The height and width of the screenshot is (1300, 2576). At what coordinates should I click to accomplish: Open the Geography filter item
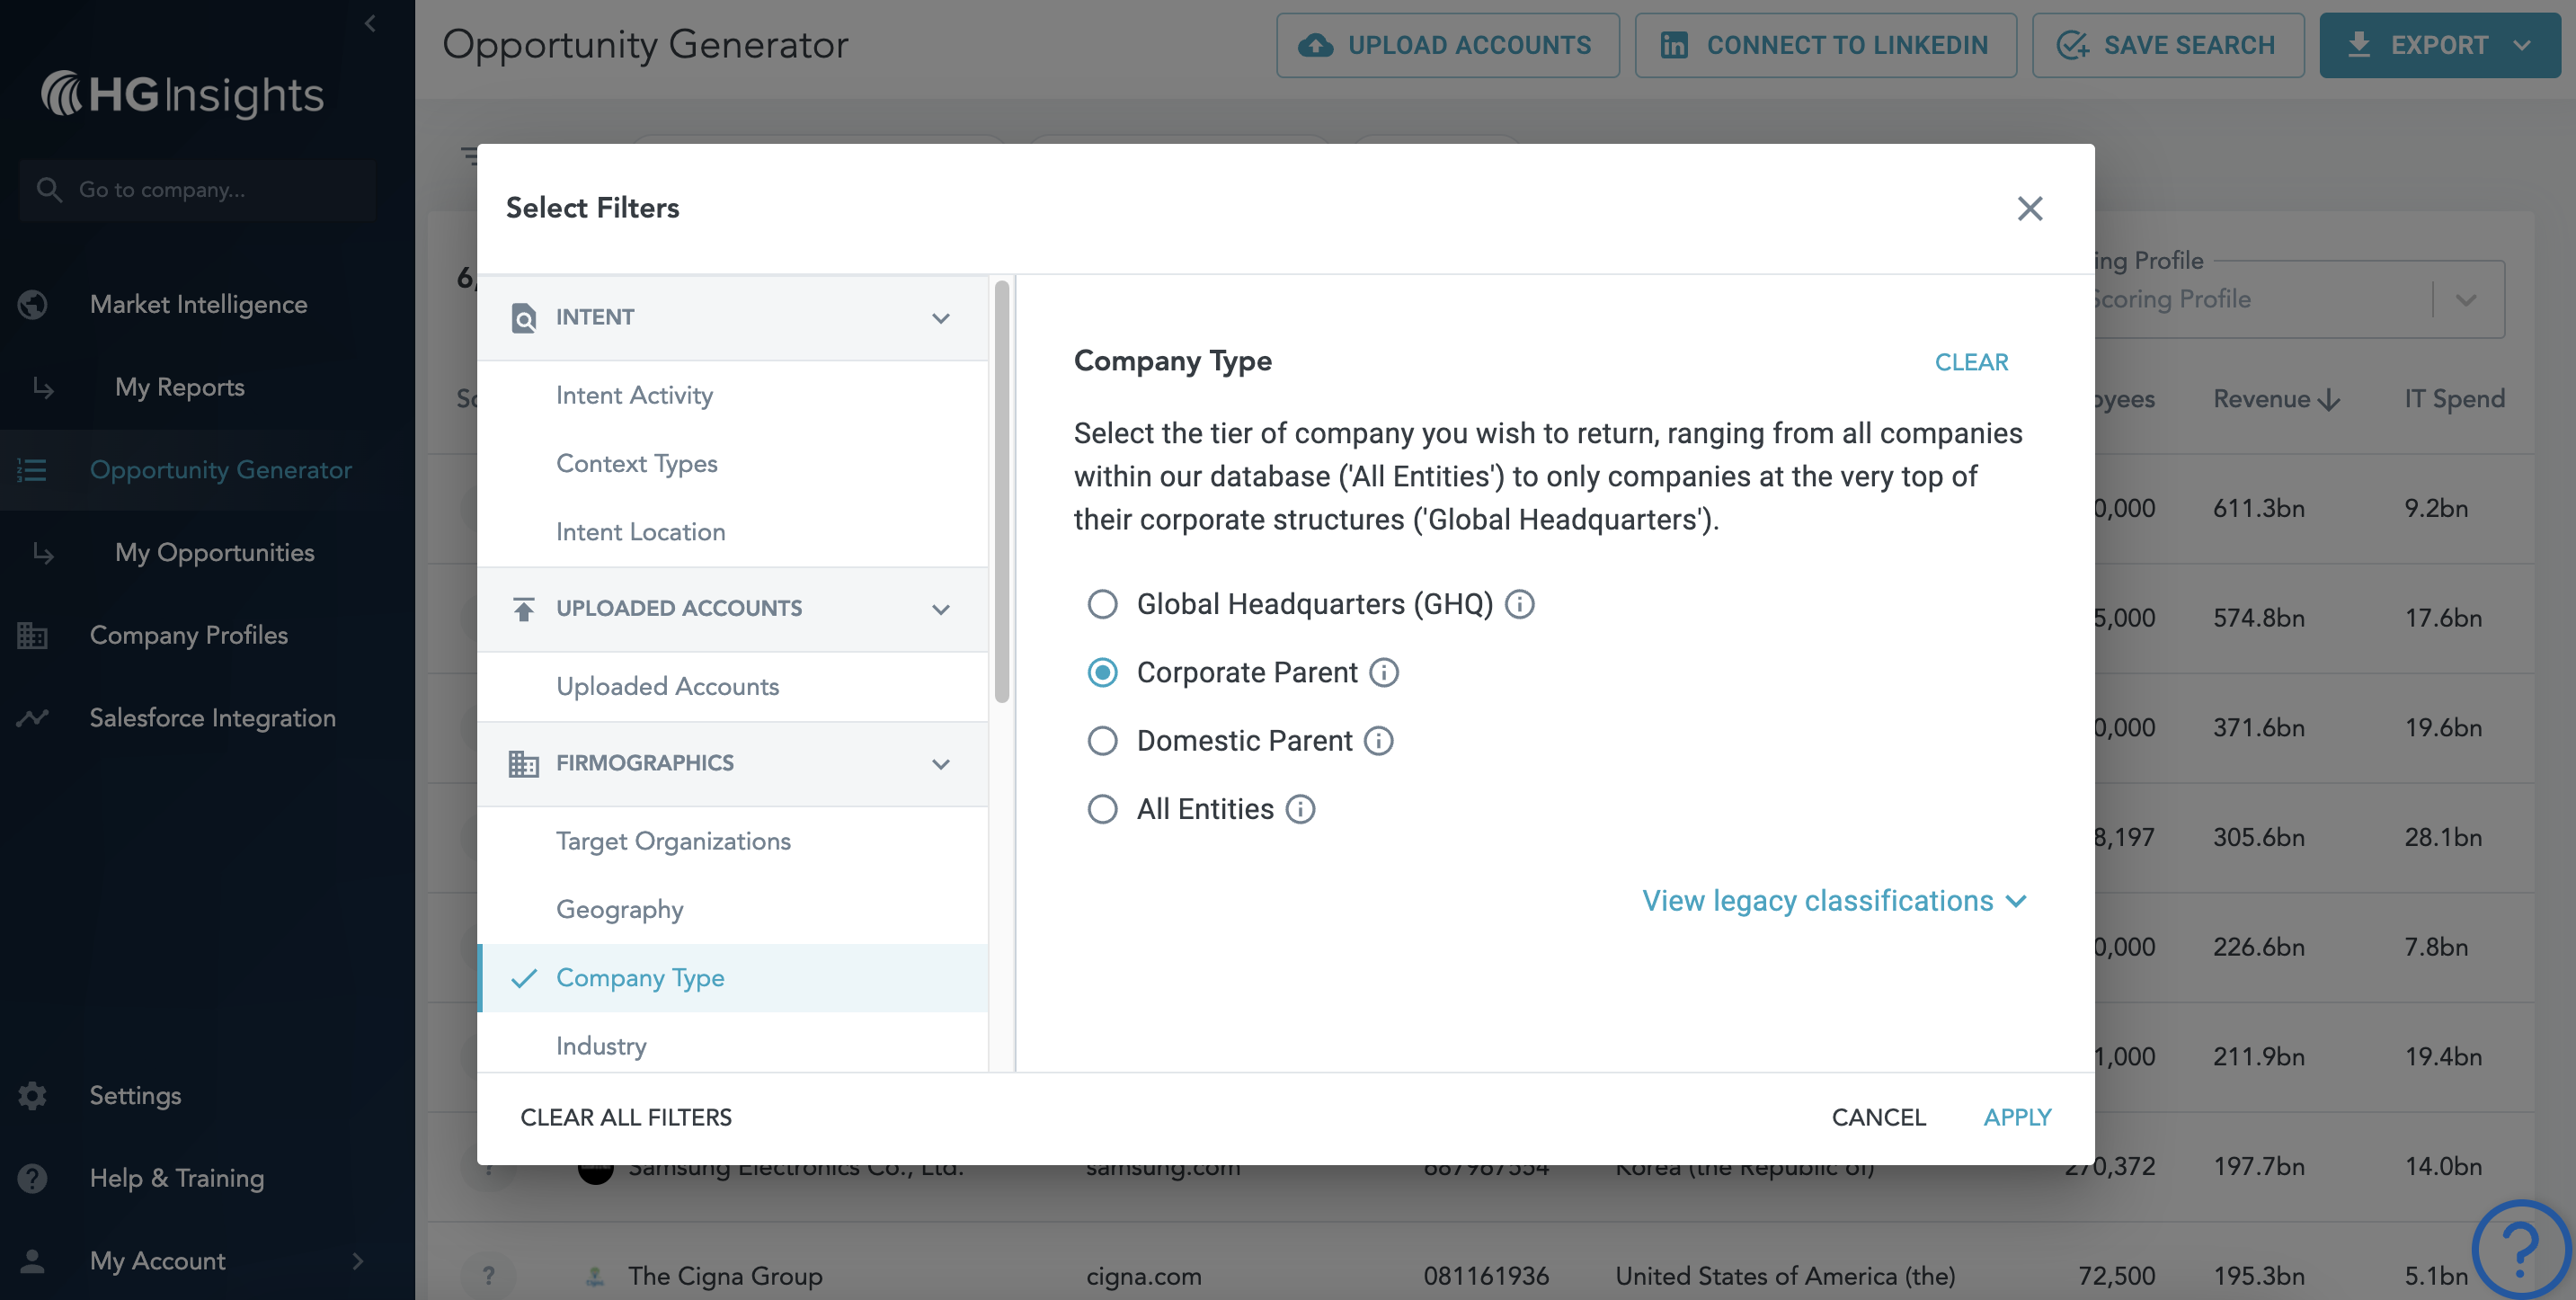(620, 909)
